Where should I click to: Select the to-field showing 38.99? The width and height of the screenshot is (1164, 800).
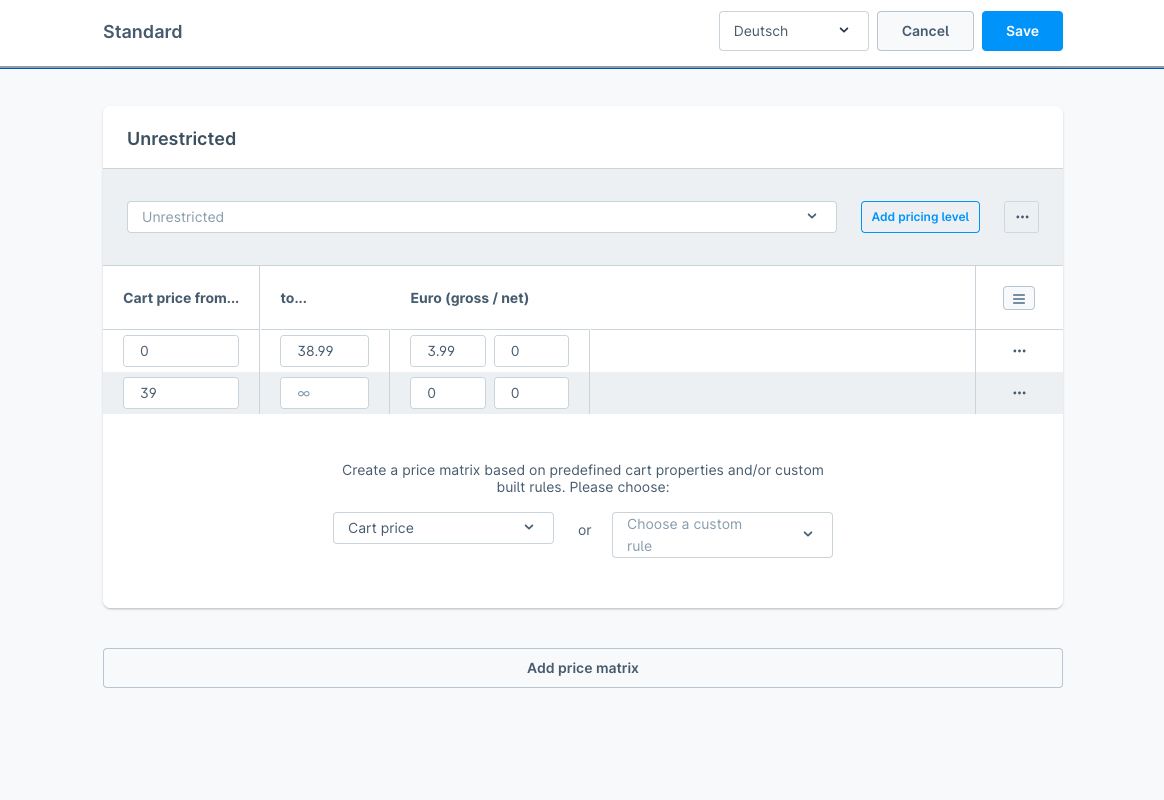coord(324,351)
